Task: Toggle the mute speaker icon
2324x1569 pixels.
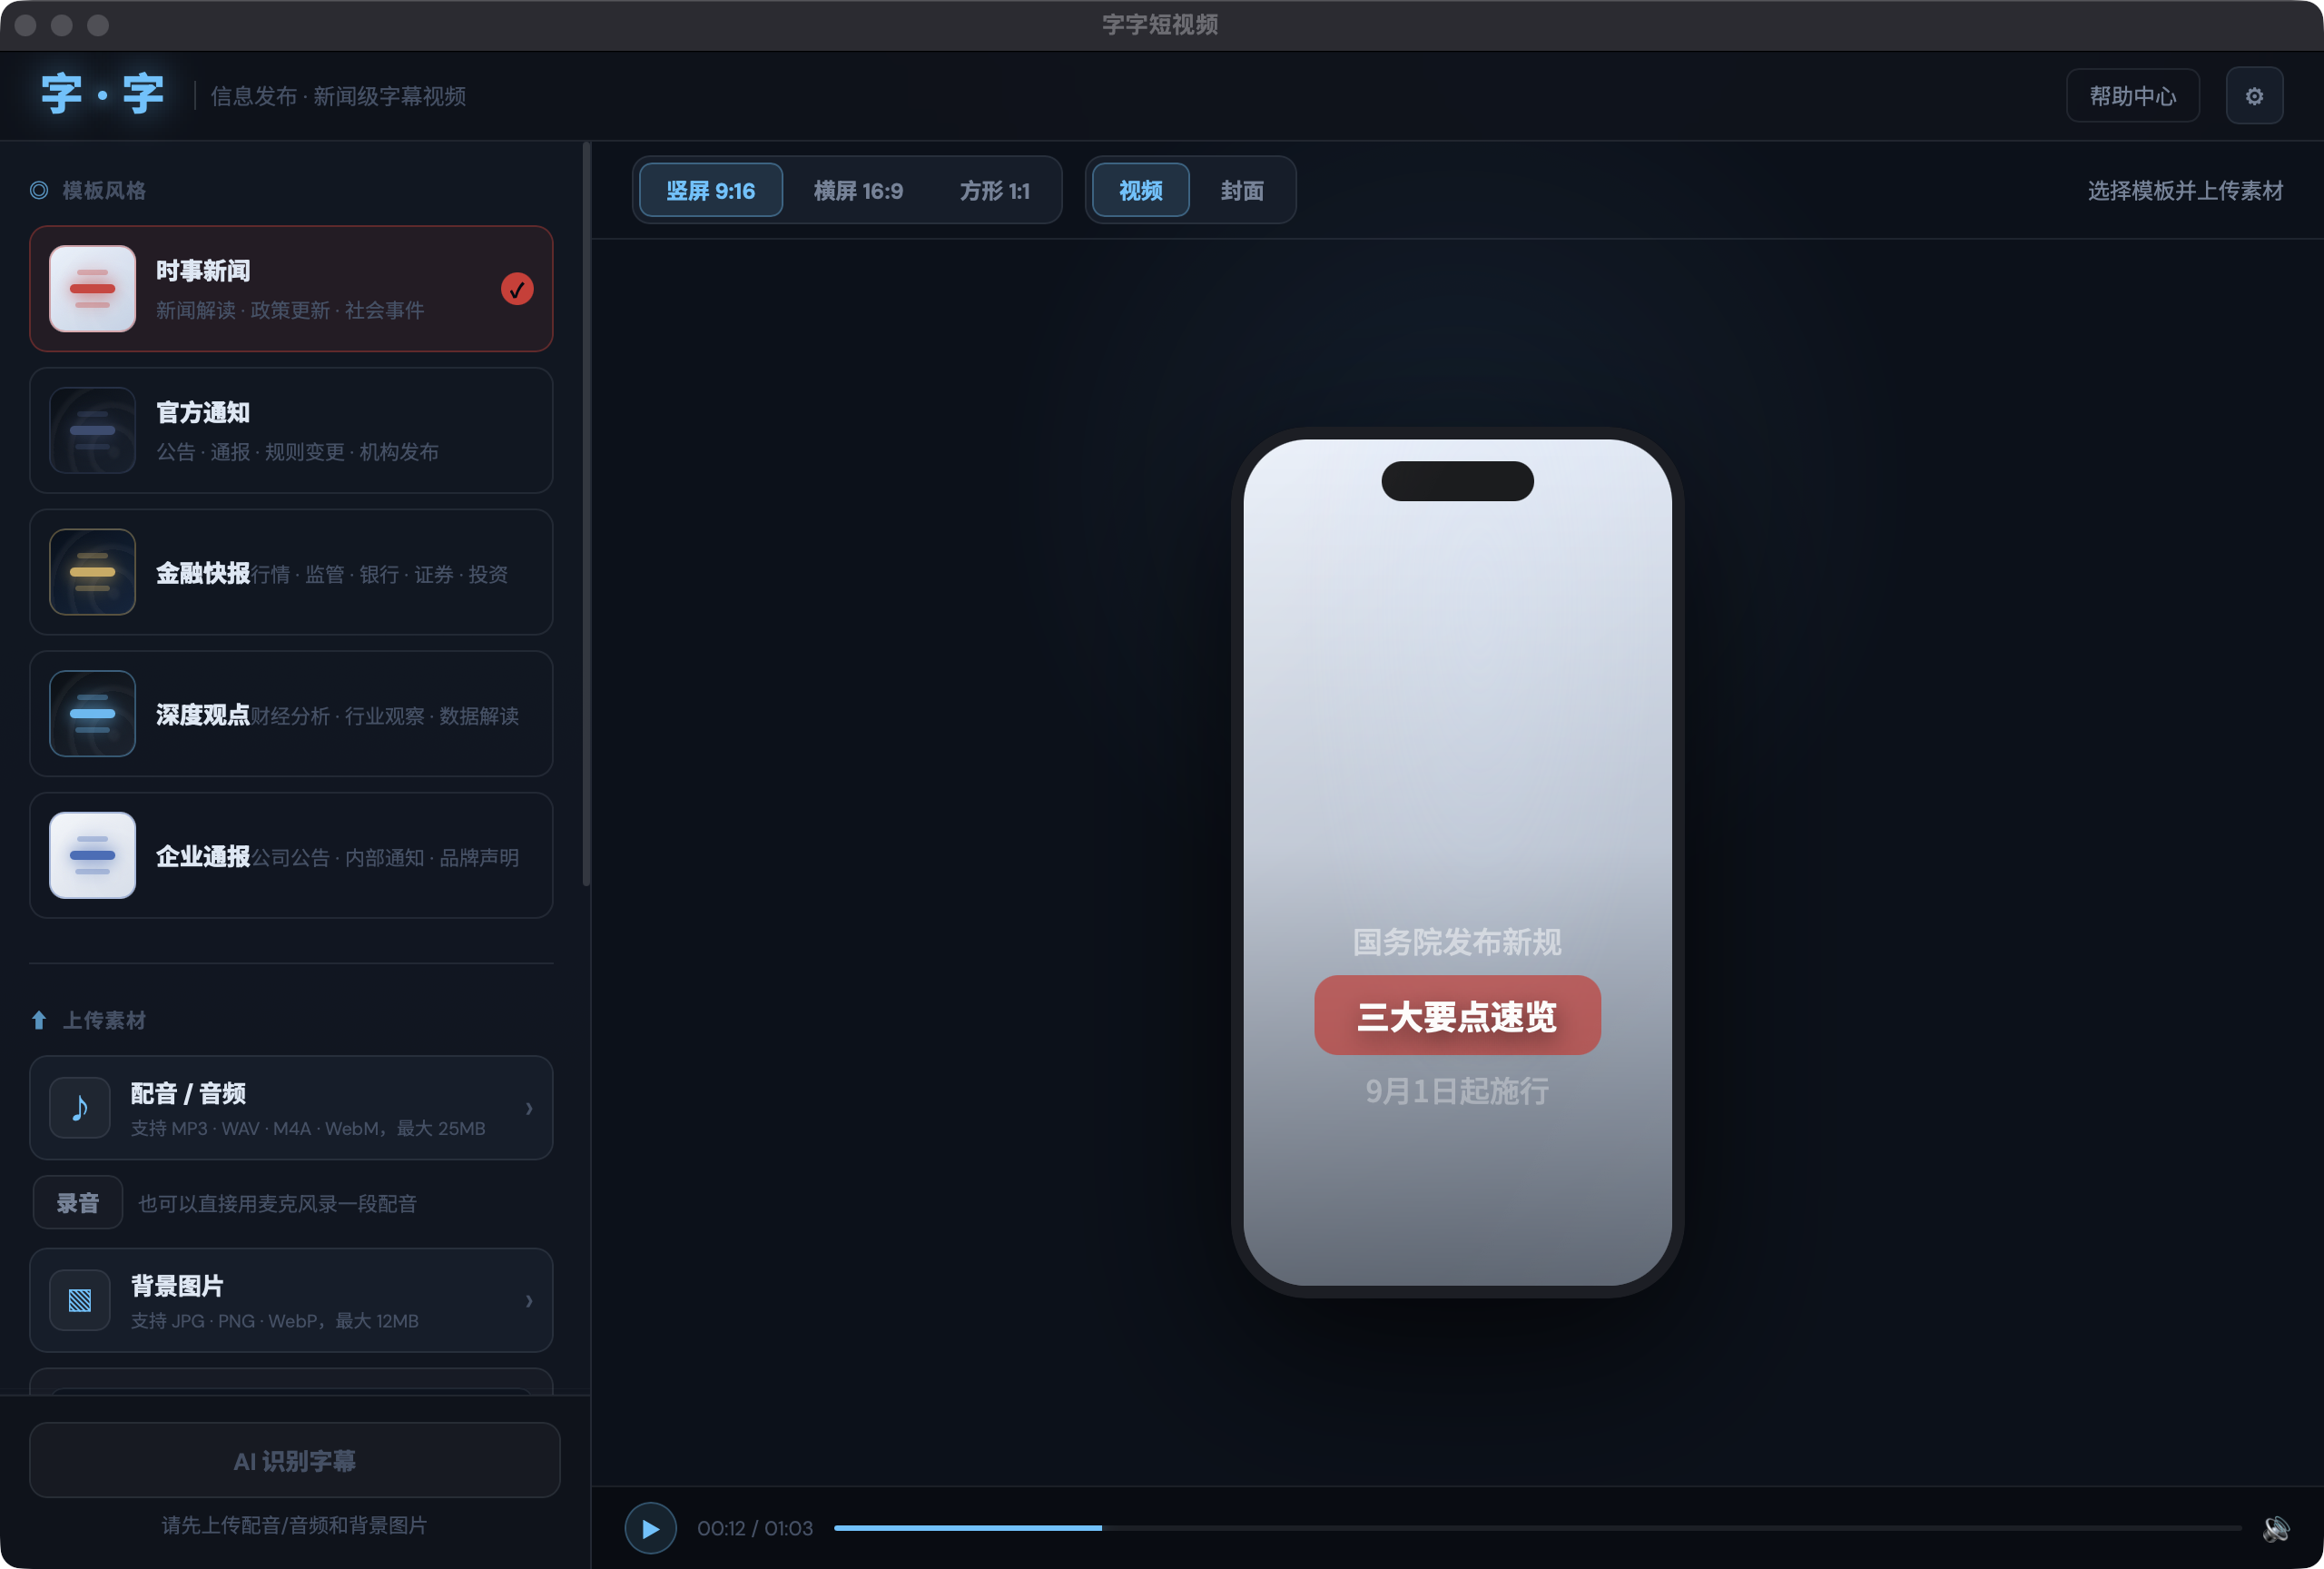Action: click(x=2276, y=1528)
